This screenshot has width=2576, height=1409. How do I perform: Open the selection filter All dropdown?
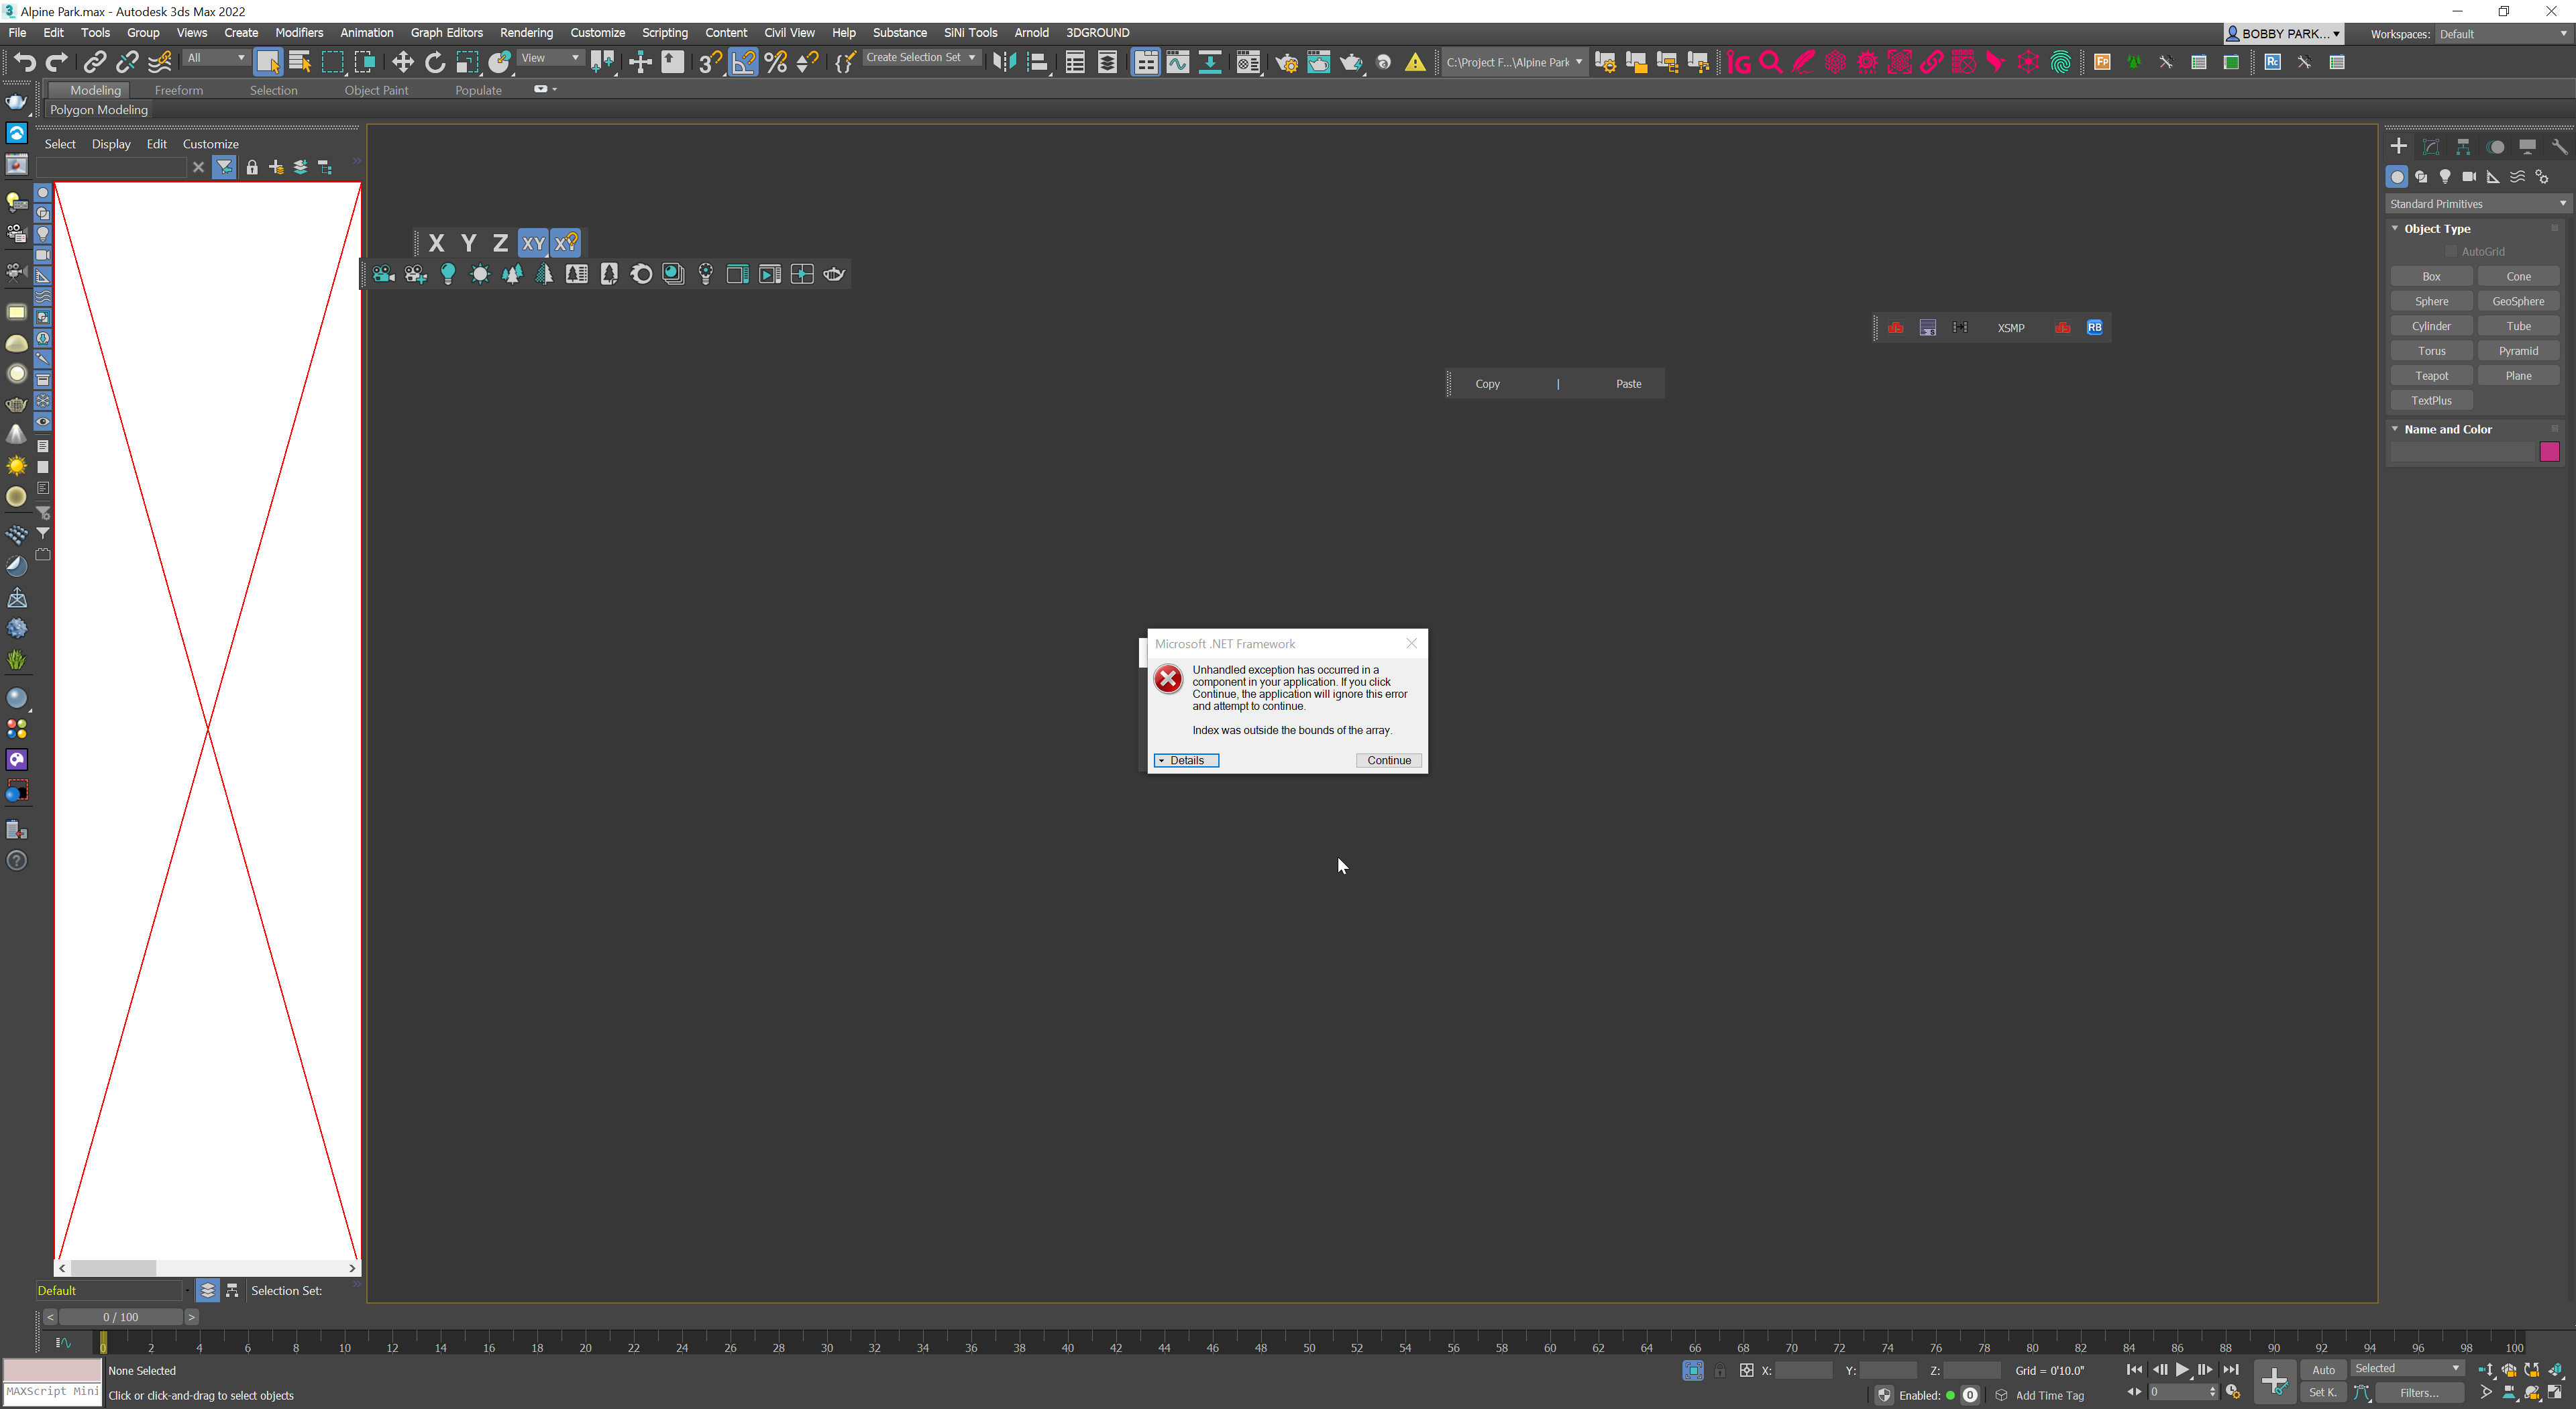(216, 58)
